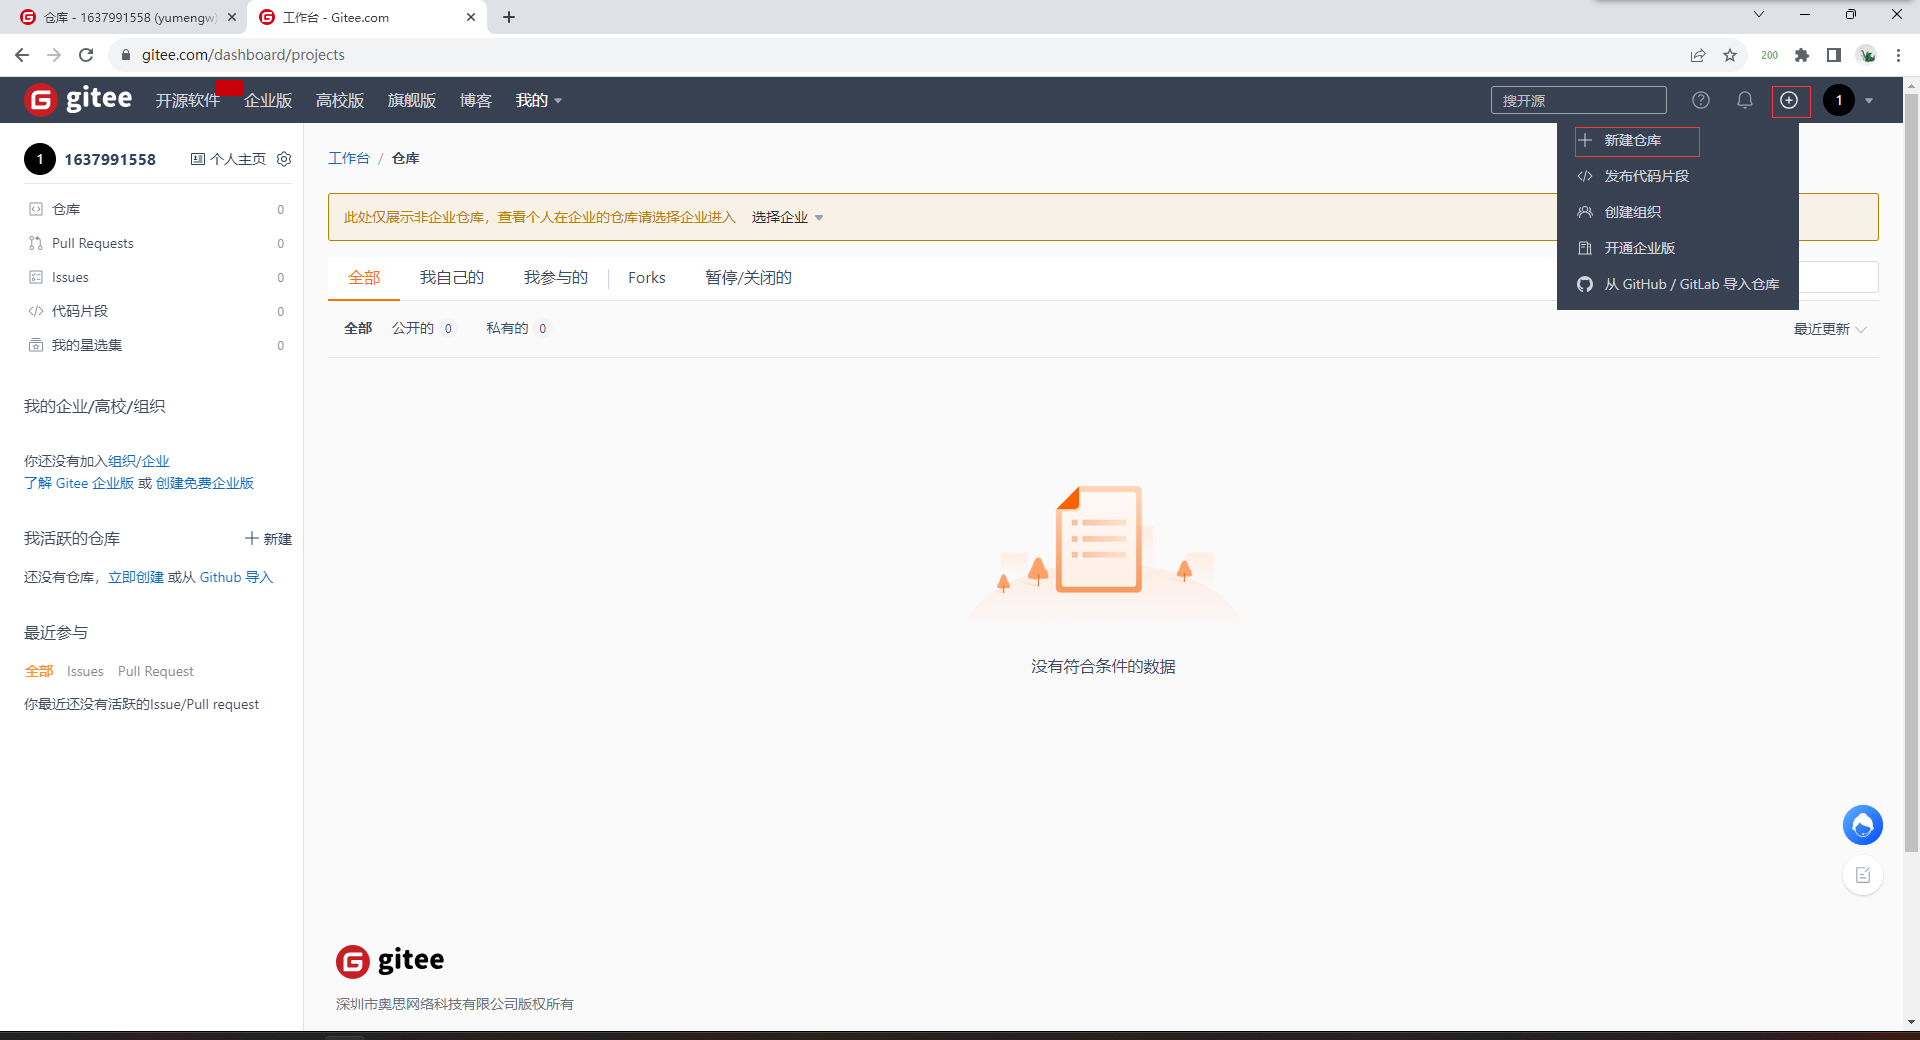
Task: Bookmark this page with star icon
Action: click(1730, 55)
